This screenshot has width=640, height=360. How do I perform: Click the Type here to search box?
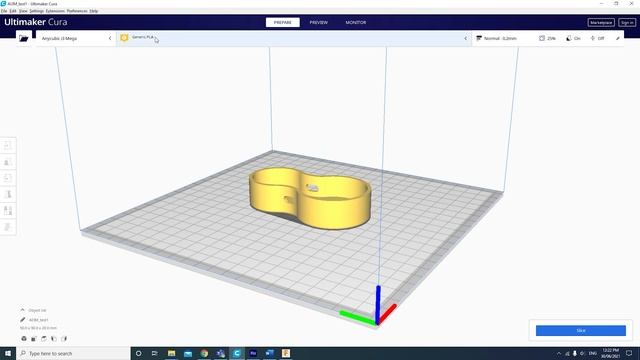tap(73, 353)
